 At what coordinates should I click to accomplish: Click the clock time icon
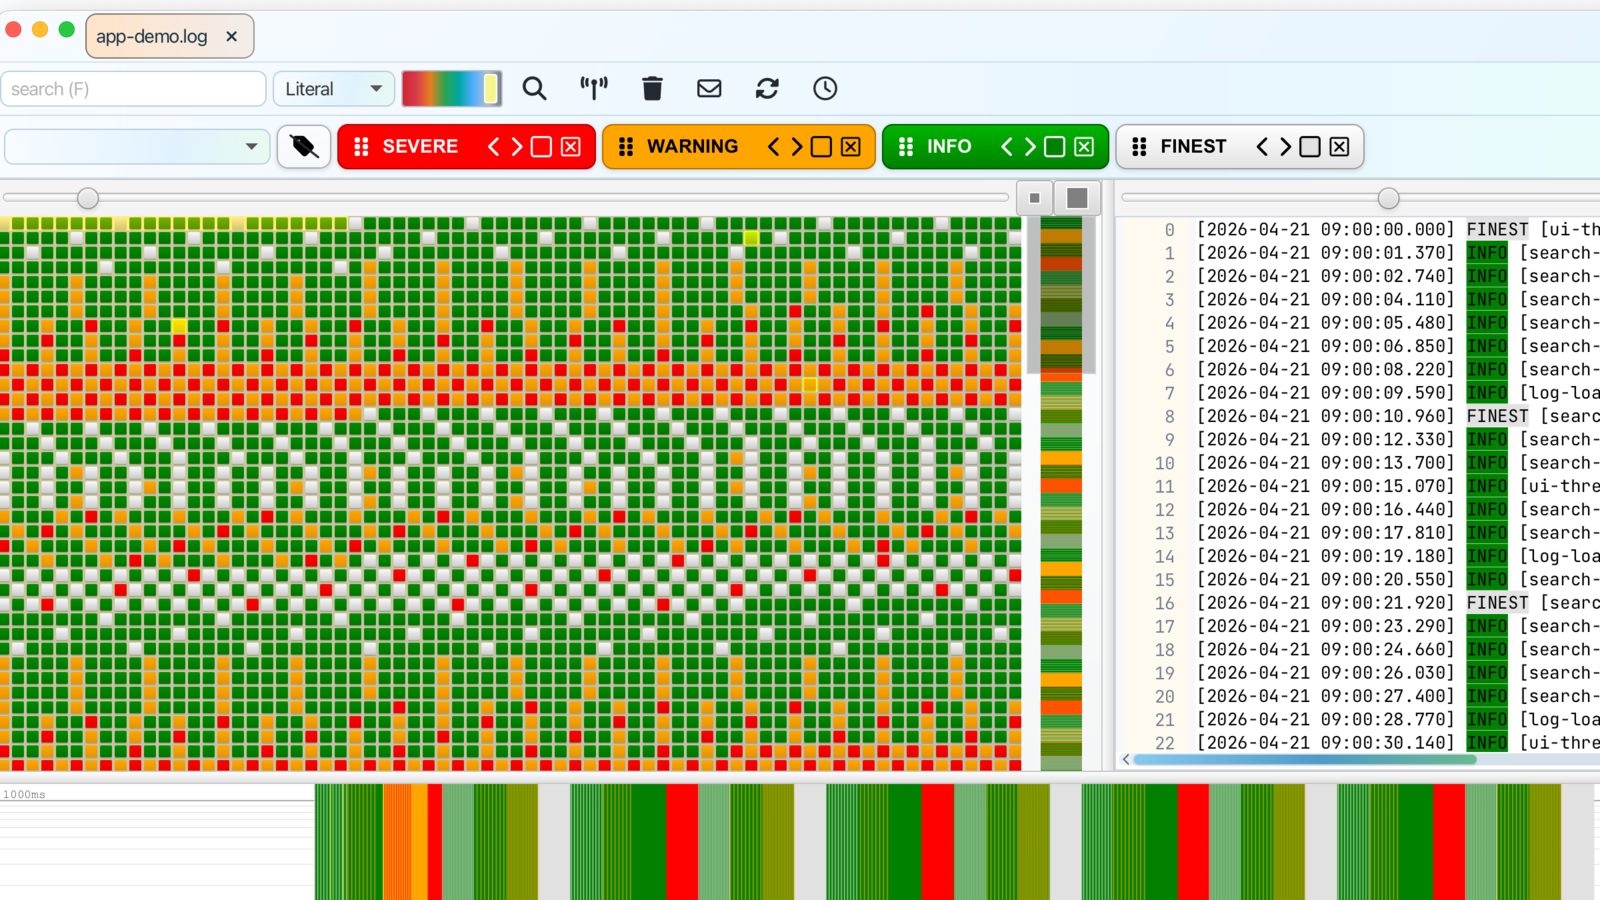pos(825,89)
